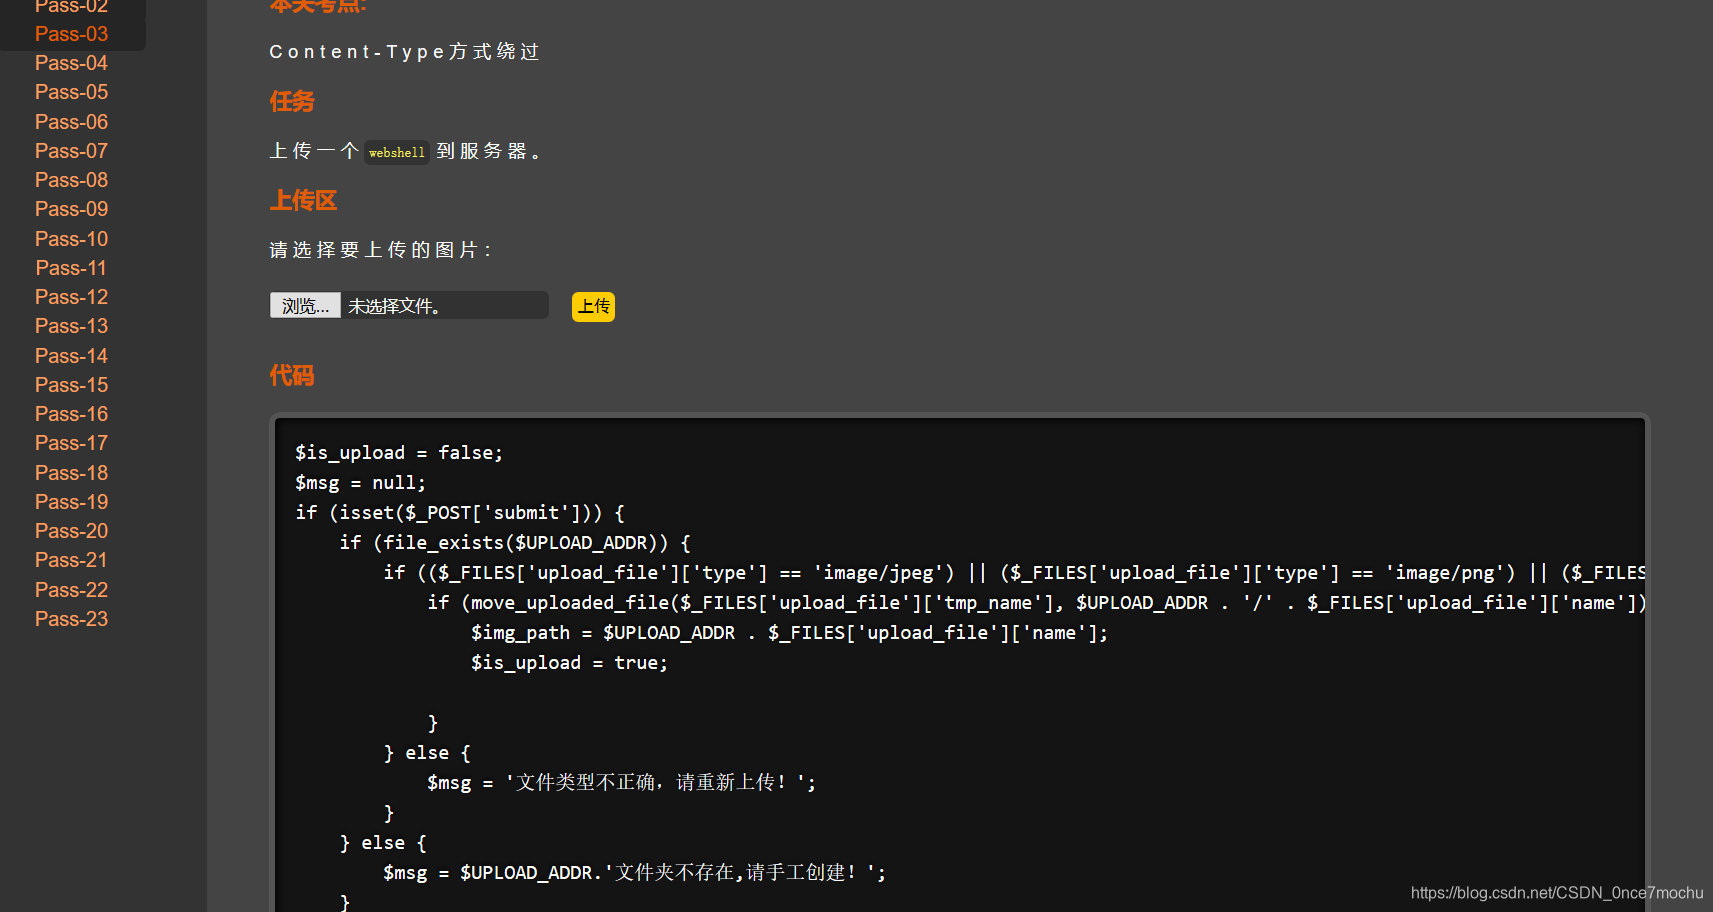This screenshot has width=1713, height=912.
Task: Click the 未选择文件 file name field
Action: coord(445,306)
